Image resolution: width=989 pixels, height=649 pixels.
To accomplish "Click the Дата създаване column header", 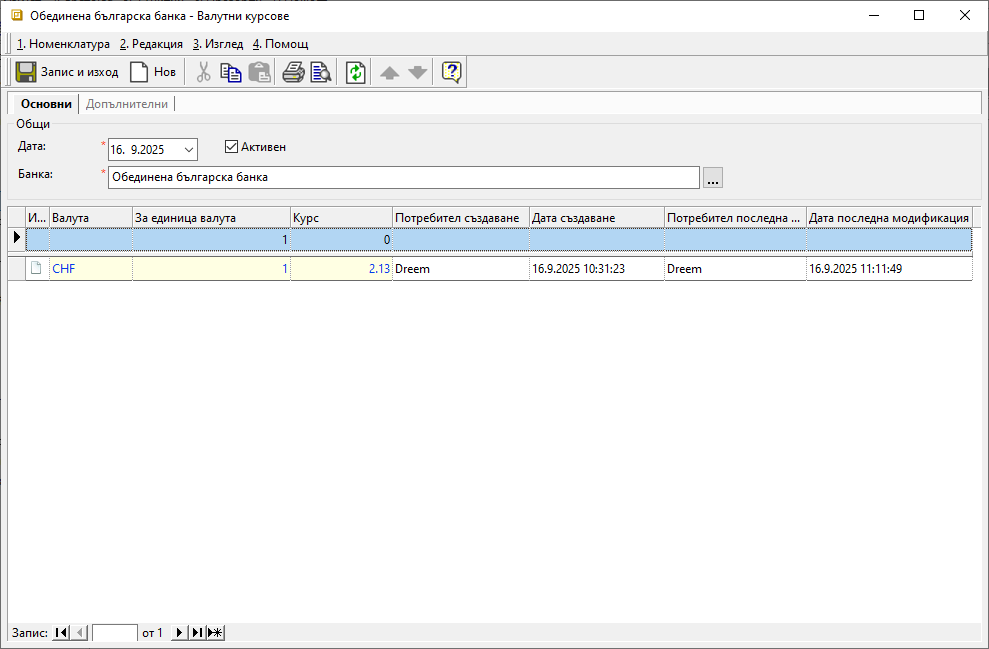I will pos(597,218).
